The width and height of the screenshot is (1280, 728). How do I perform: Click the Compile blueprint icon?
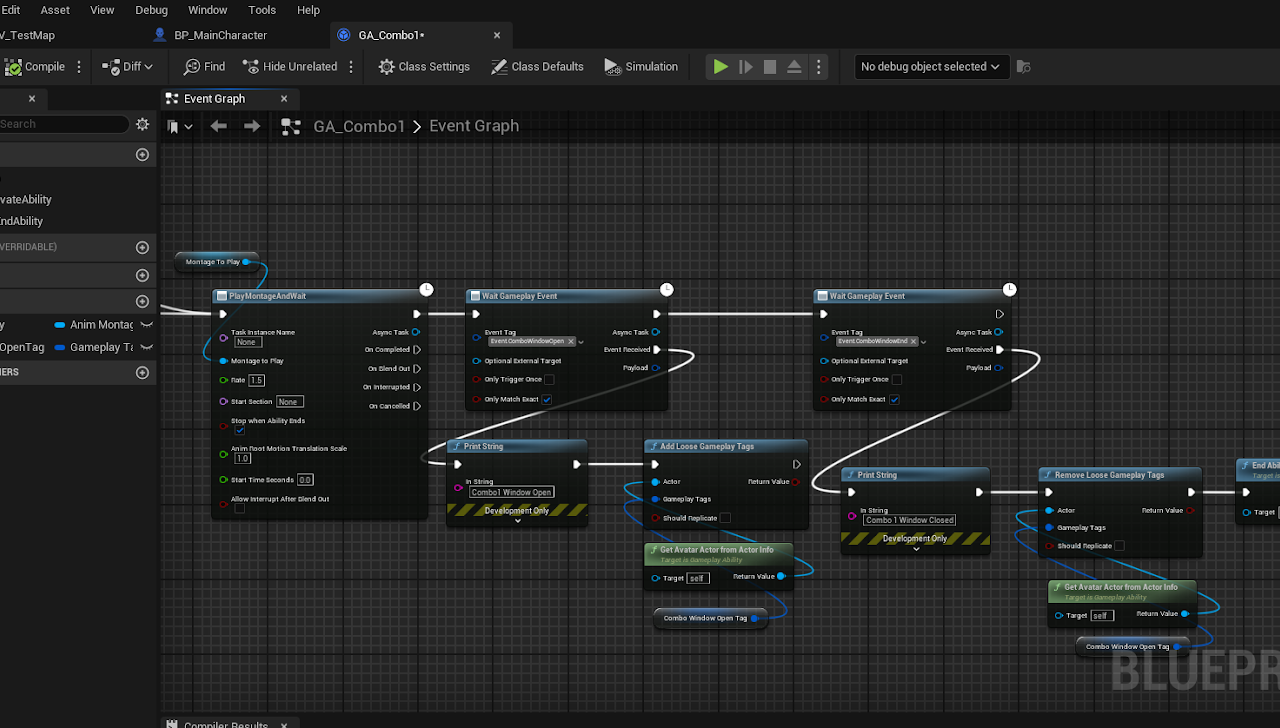[x=14, y=67]
